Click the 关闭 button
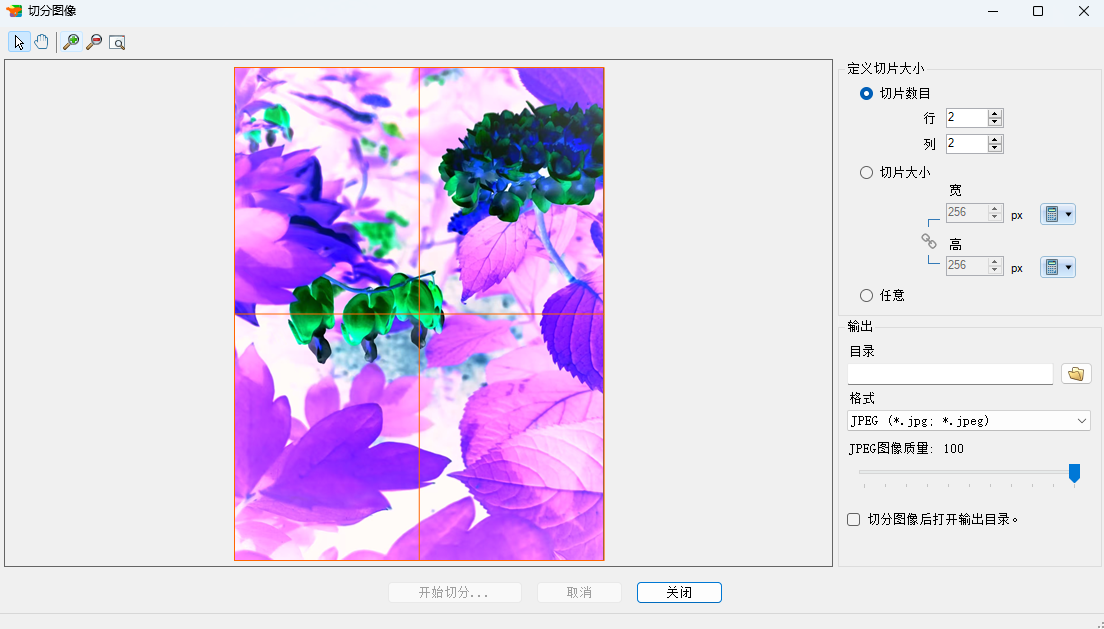The image size is (1104, 629). pos(679,593)
